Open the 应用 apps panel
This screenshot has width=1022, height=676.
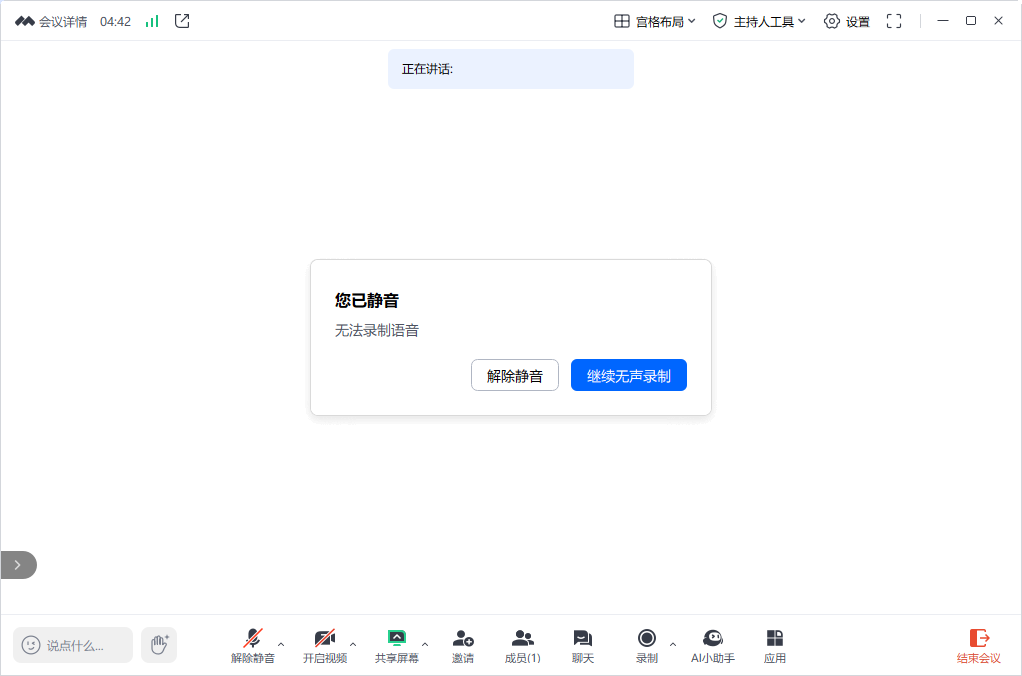[774, 646]
